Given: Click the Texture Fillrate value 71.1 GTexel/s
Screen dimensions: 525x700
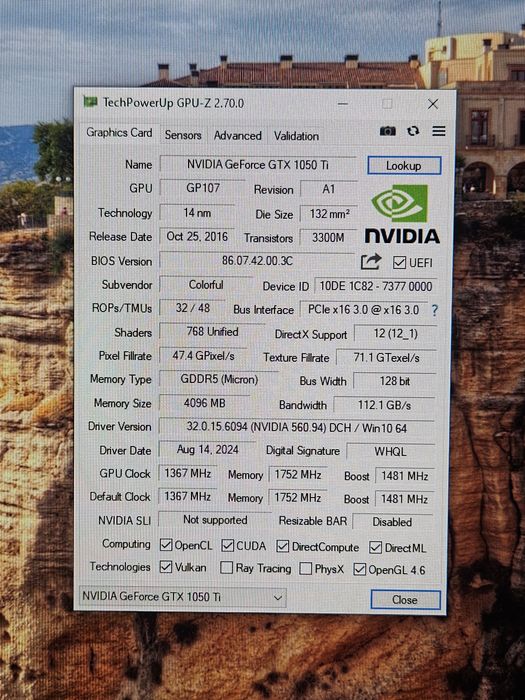Looking at the screenshot, I should click(x=386, y=358).
